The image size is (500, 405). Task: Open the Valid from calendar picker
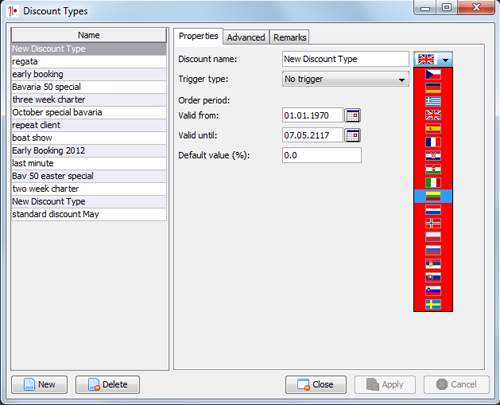coord(352,116)
